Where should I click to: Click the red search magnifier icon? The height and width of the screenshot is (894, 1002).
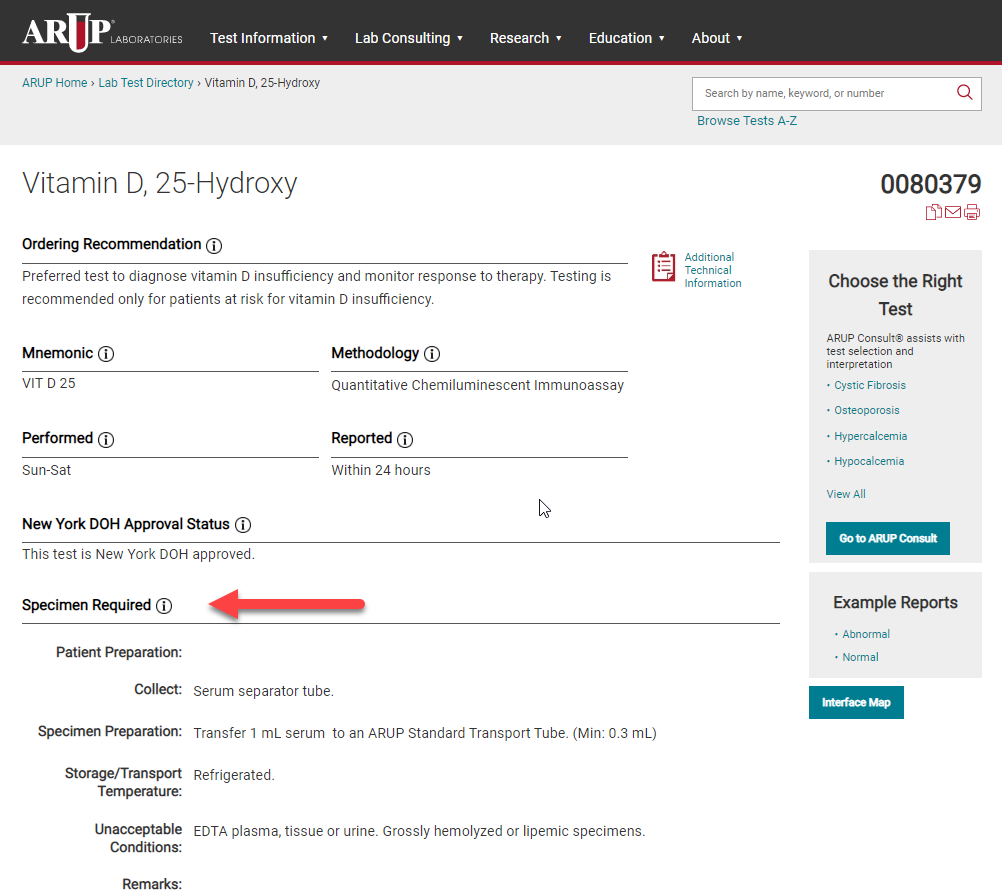964,93
